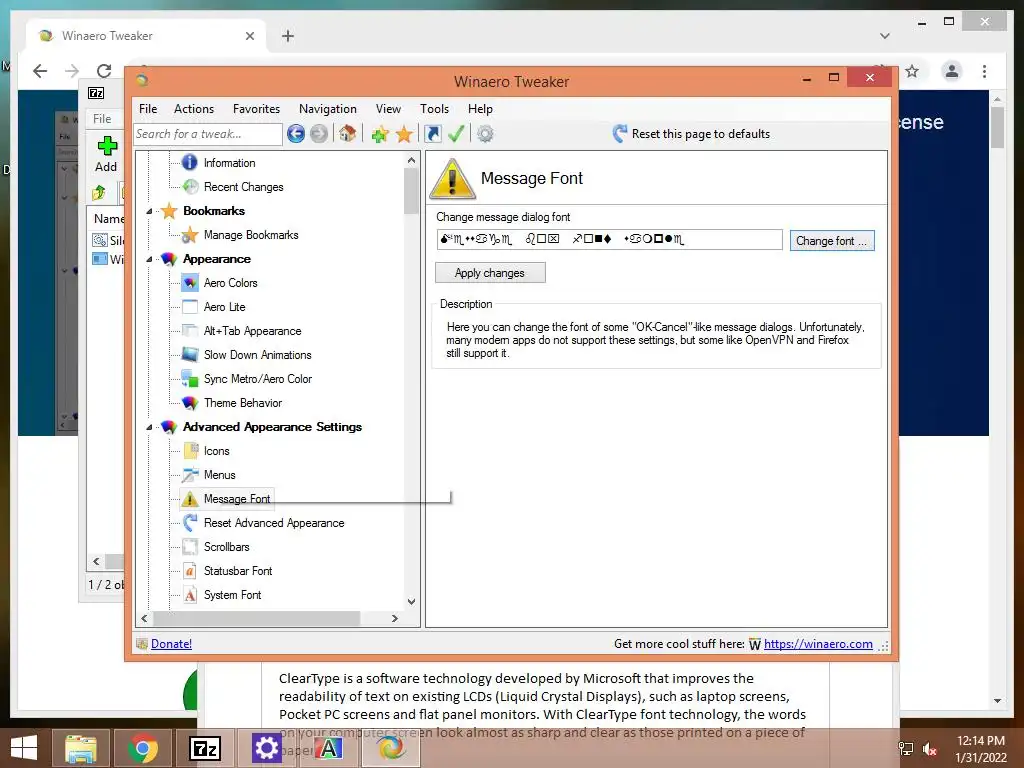Click the export shortcut arrow toolbar icon
Viewport: 1024px width, 768px height.
pyautogui.click(x=432, y=134)
